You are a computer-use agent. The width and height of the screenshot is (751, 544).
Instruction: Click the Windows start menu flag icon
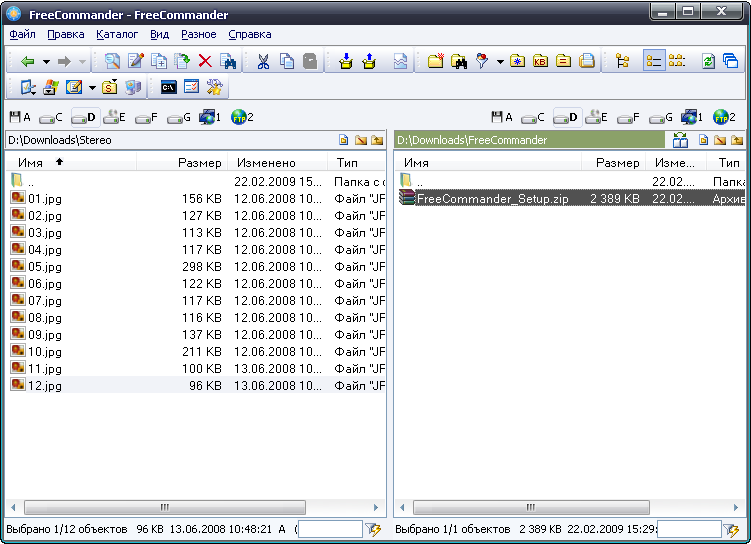[x=51, y=87]
